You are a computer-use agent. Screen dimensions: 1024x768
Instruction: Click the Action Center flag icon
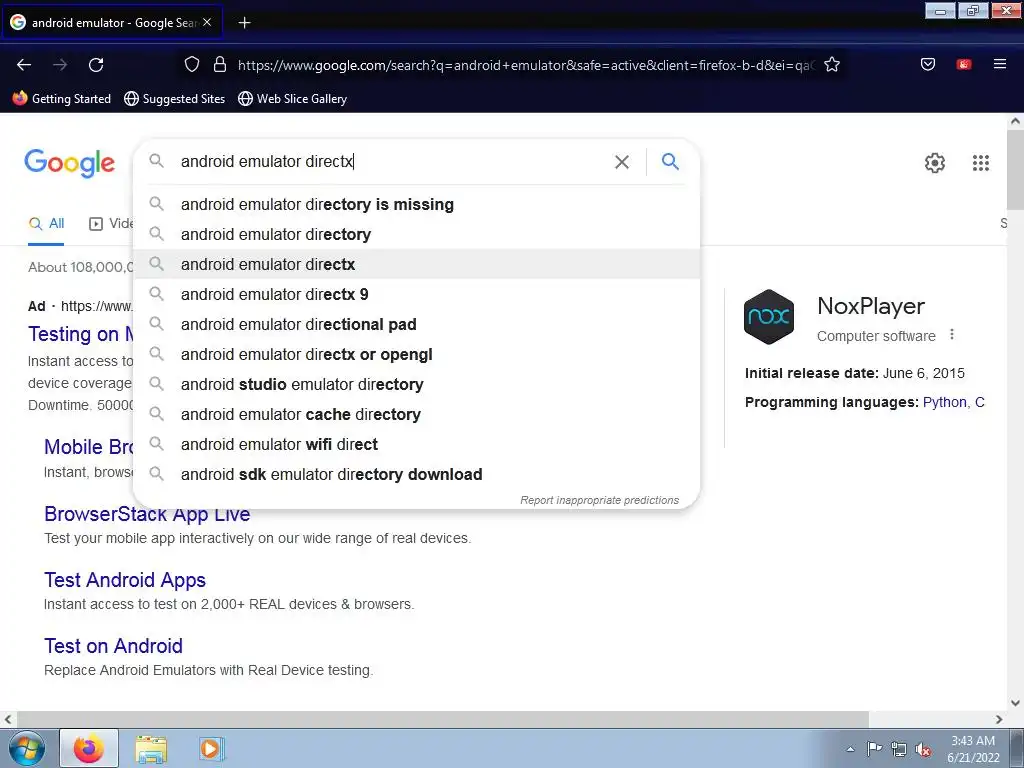pos(874,749)
